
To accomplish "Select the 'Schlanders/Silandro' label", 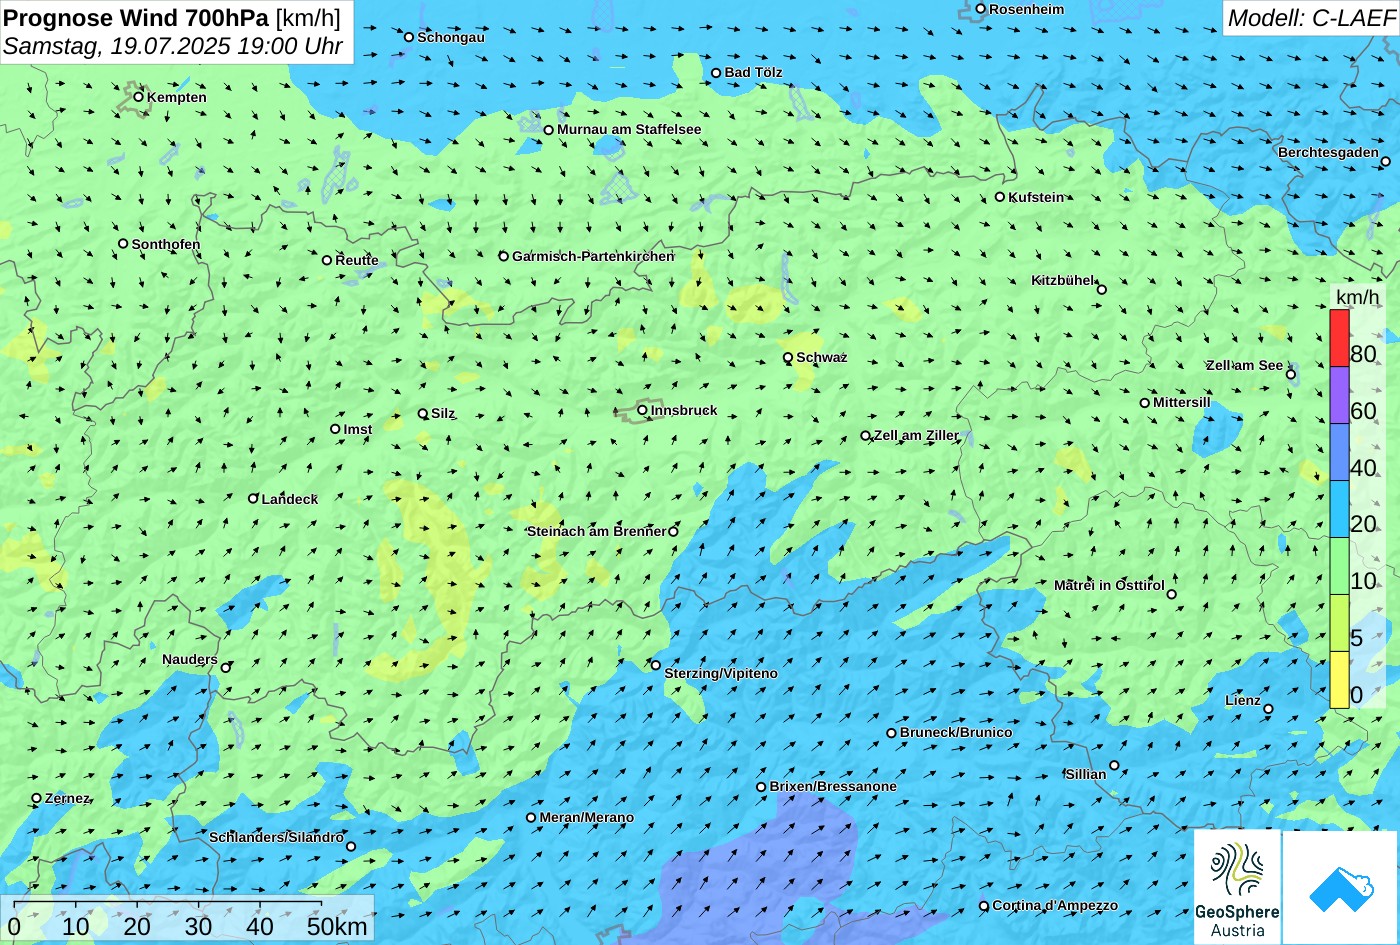I will coord(276,837).
